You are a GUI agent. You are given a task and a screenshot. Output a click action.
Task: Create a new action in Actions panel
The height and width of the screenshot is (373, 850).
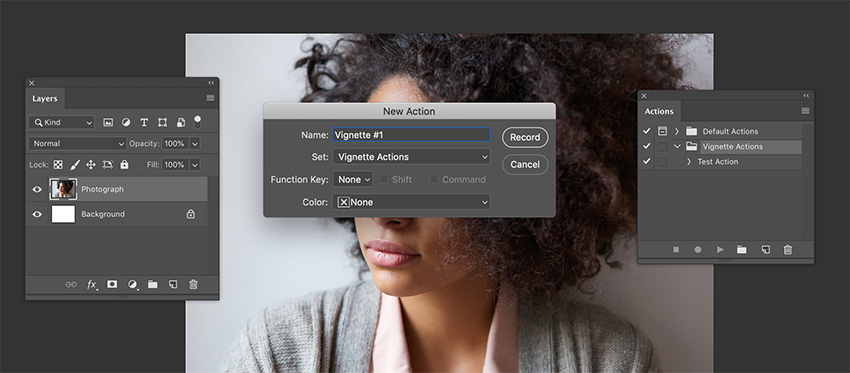click(765, 249)
